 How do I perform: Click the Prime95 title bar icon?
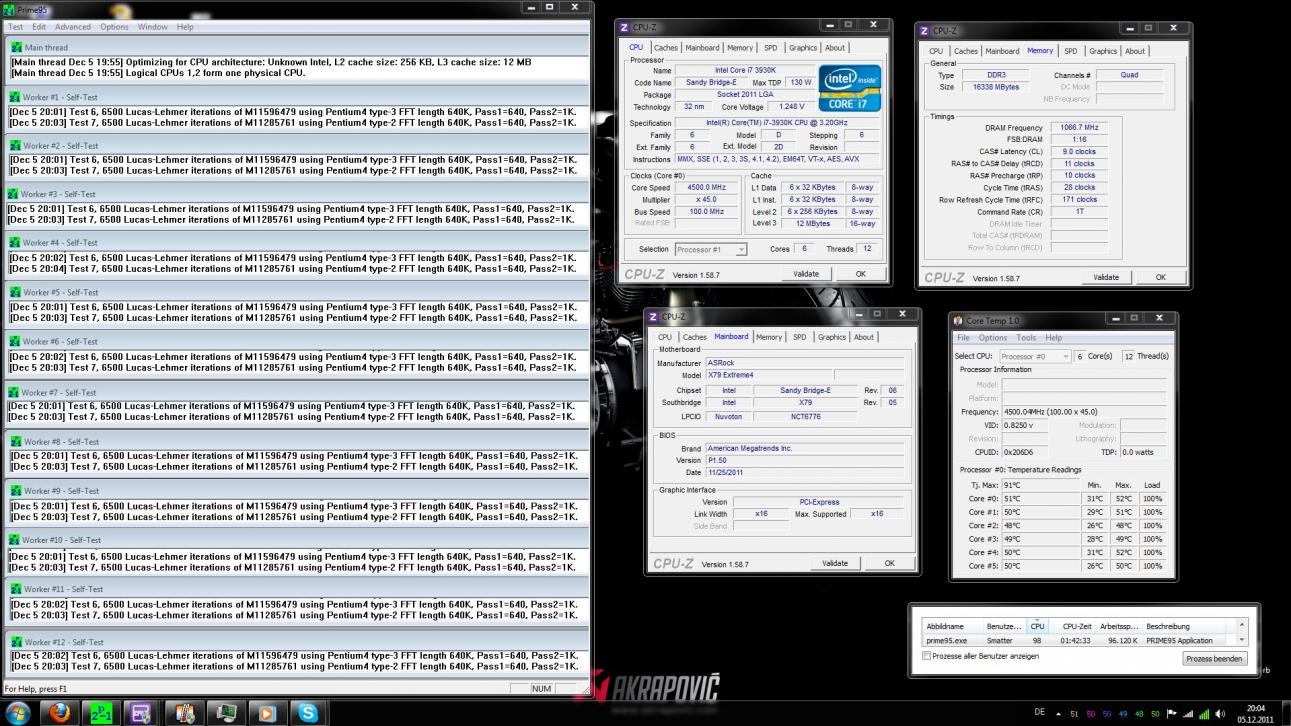pos(10,9)
